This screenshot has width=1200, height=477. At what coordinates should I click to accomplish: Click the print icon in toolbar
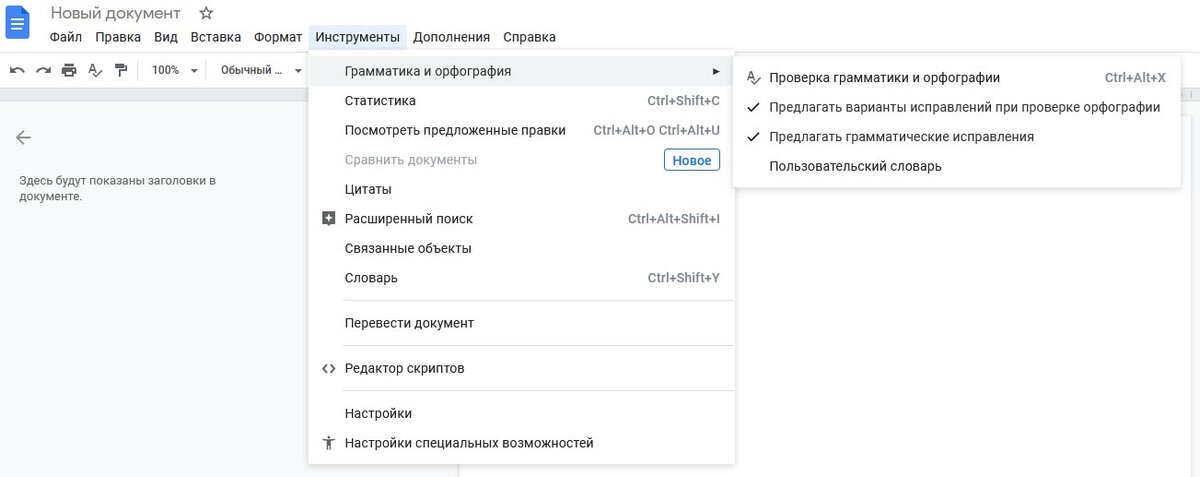point(69,70)
